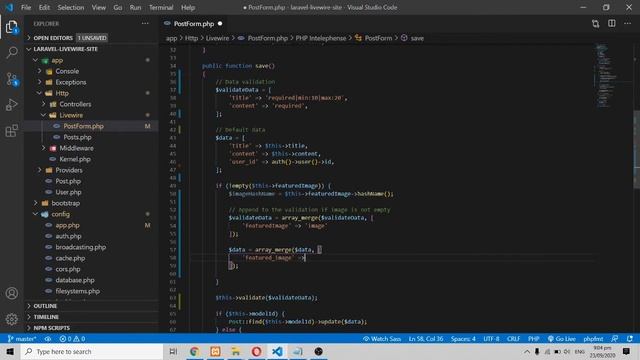Open the editor More Actions ellipsis

point(627,24)
